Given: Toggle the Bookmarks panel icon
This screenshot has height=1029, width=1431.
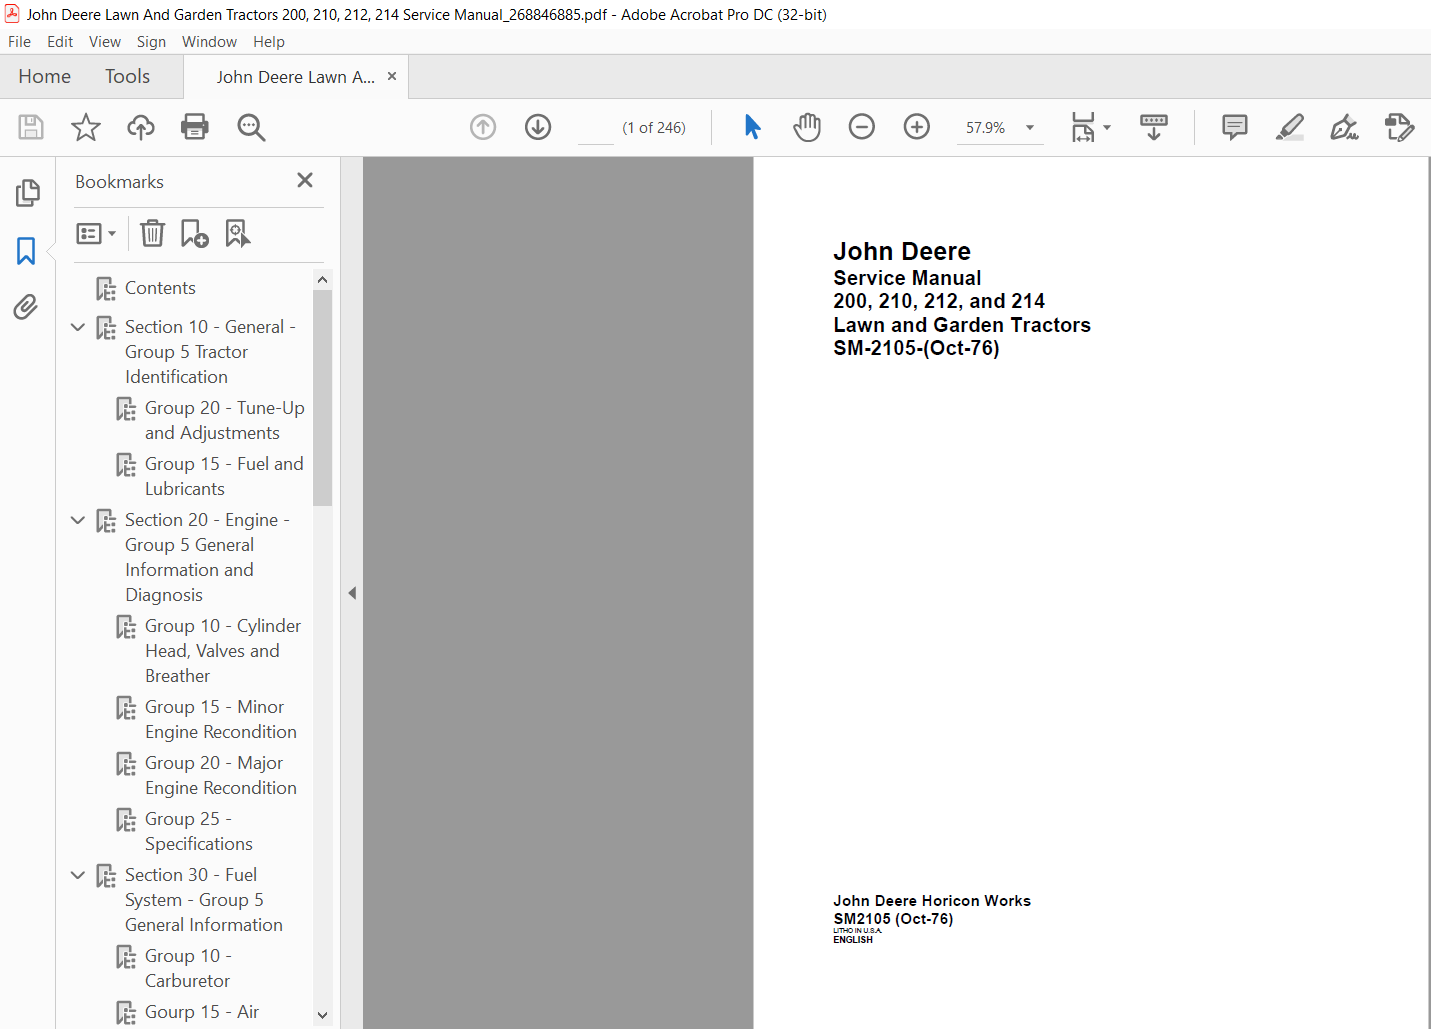Looking at the screenshot, I should (26, 251).
